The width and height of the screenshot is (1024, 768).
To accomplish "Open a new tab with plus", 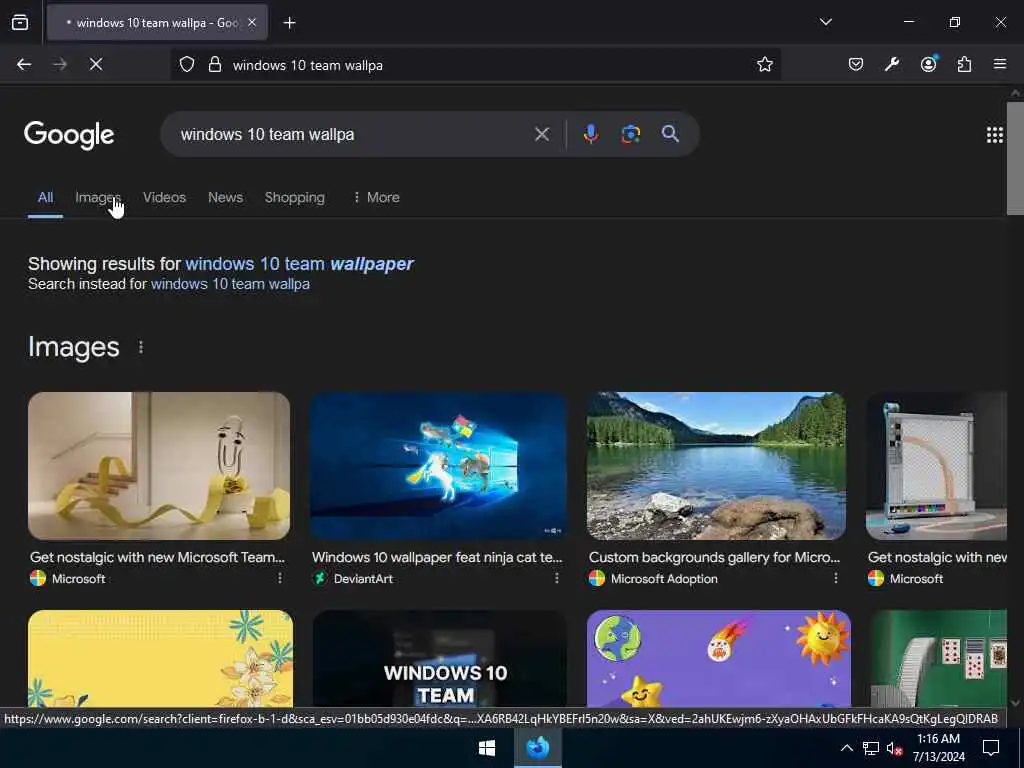I will click(x=289, y=23).
